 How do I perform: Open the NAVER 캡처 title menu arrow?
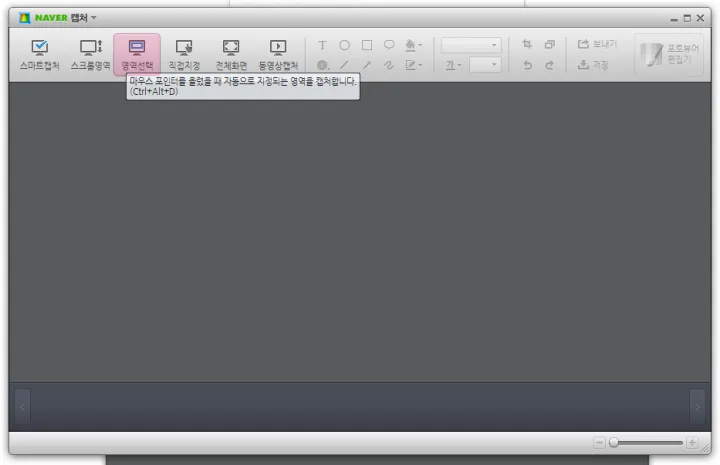[94, 17]
